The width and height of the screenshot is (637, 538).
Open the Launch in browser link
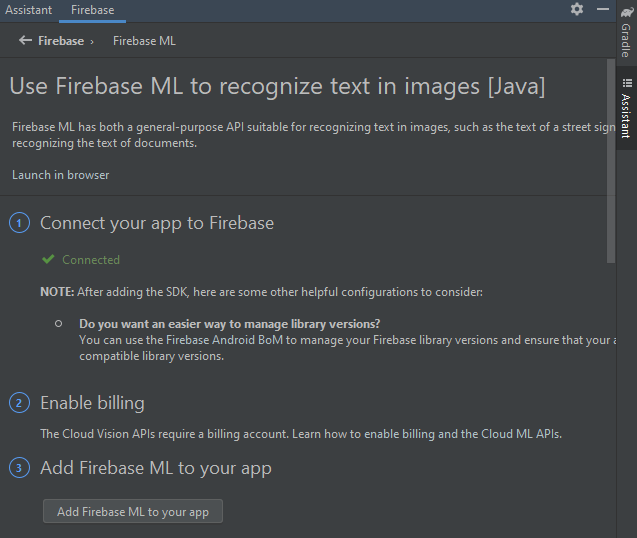(60, 175)
